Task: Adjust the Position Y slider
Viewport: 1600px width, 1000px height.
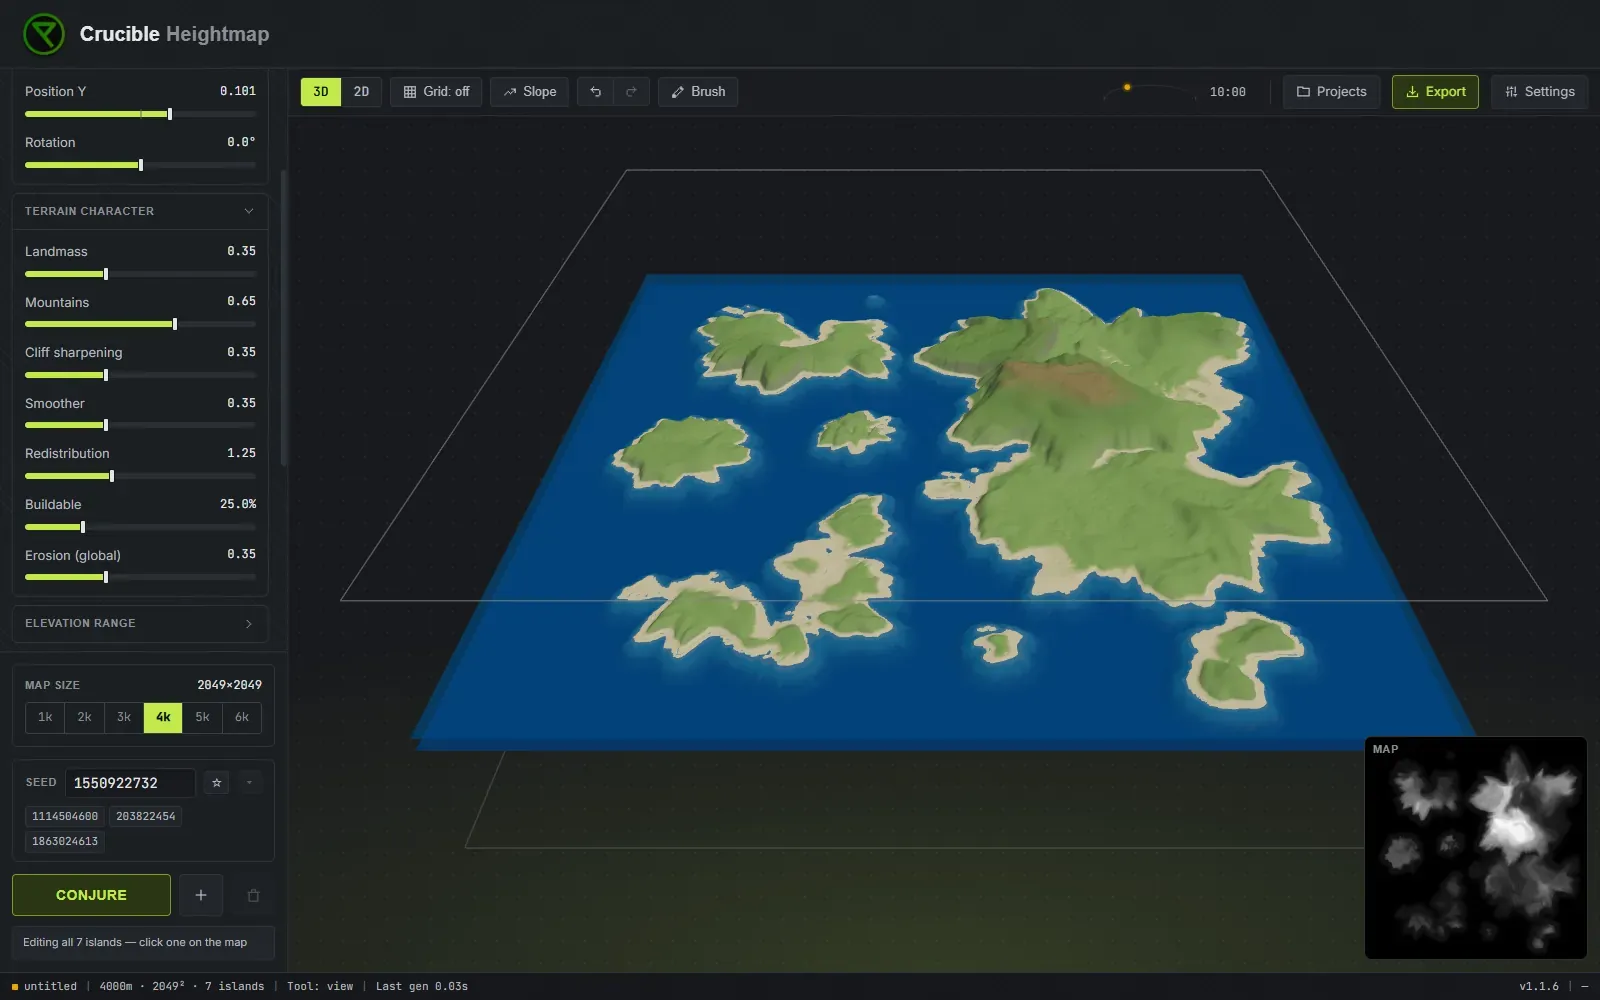Action: (140, 114)
